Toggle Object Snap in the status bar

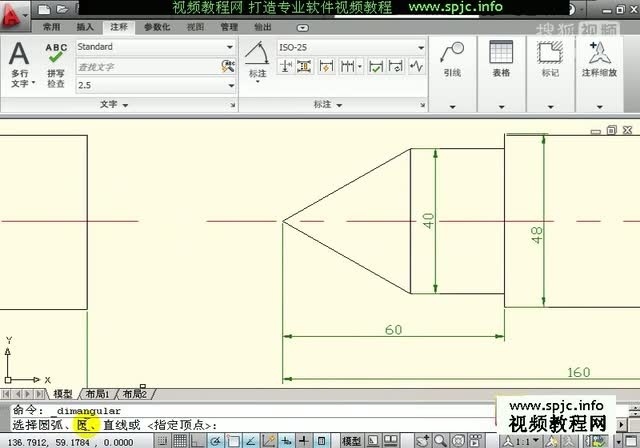click(233, 441)
